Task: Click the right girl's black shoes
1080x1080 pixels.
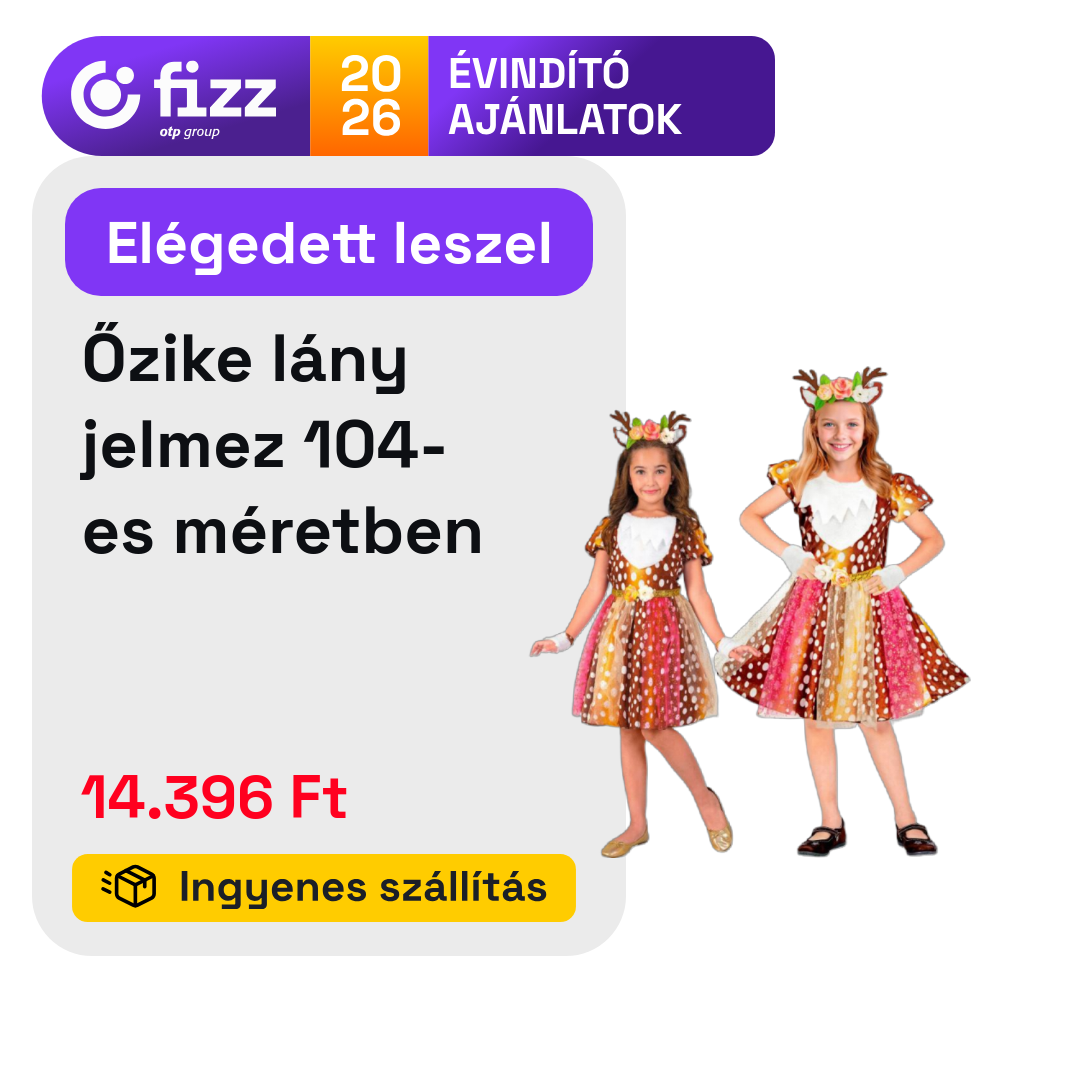Action: (x=866, y=838)
